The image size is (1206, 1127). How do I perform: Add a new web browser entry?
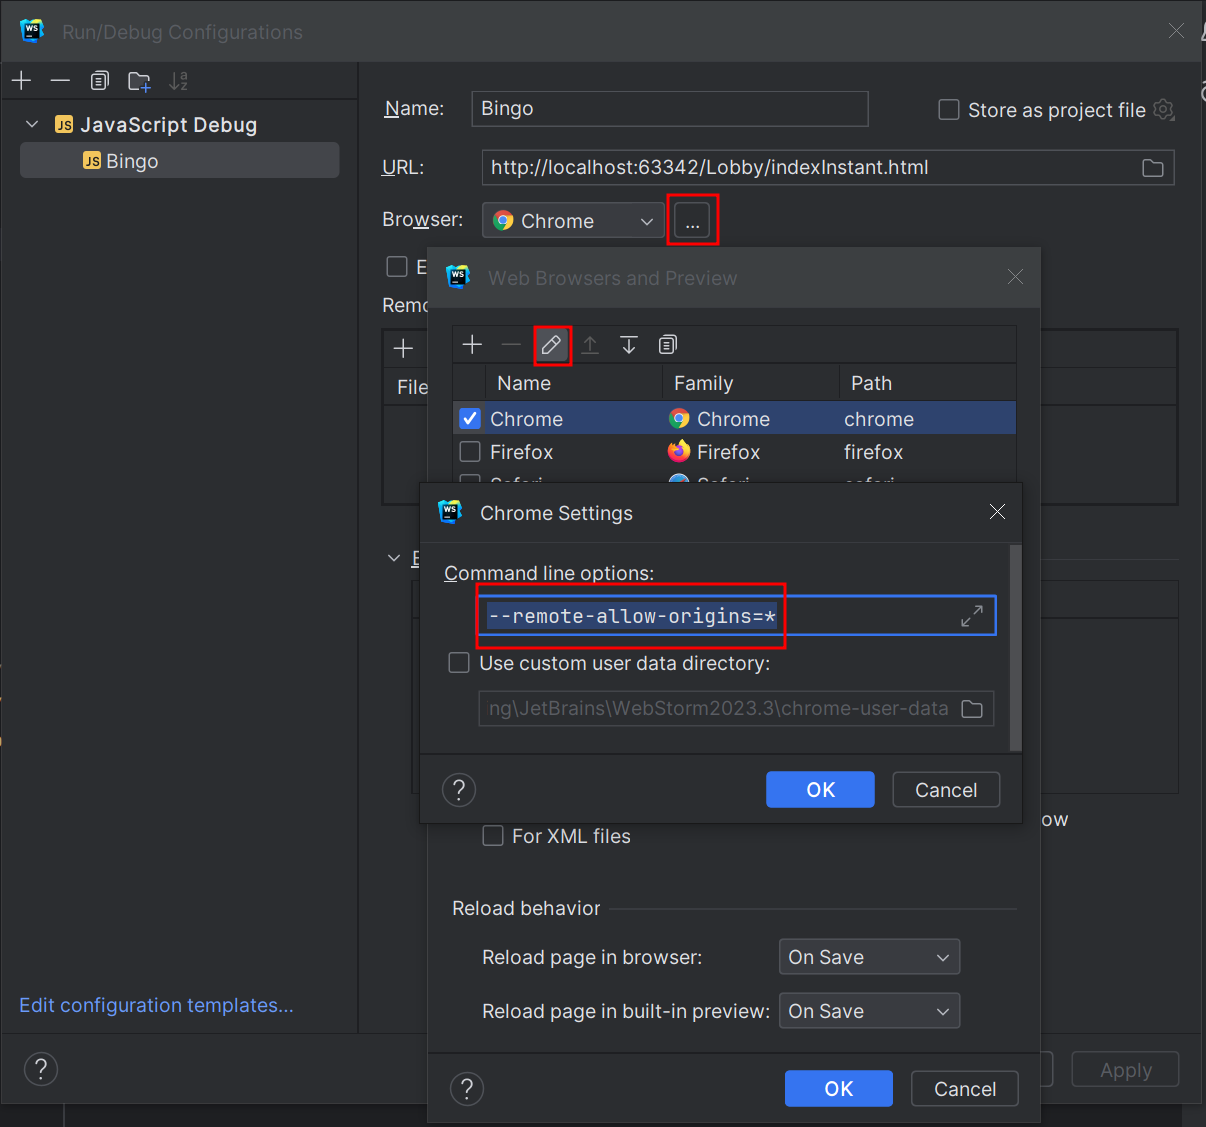[472, 345]
